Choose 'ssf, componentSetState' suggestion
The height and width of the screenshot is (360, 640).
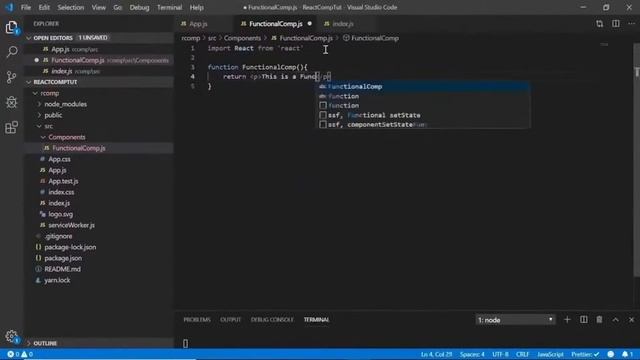click(424, 124)
